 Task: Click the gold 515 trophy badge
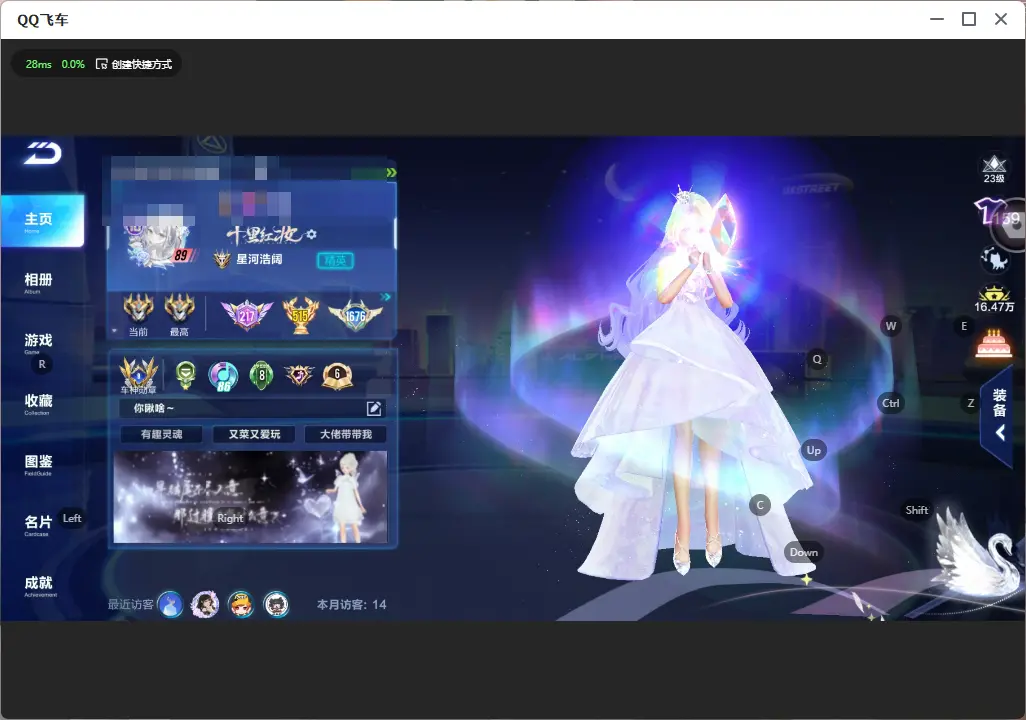pos(300,314)
